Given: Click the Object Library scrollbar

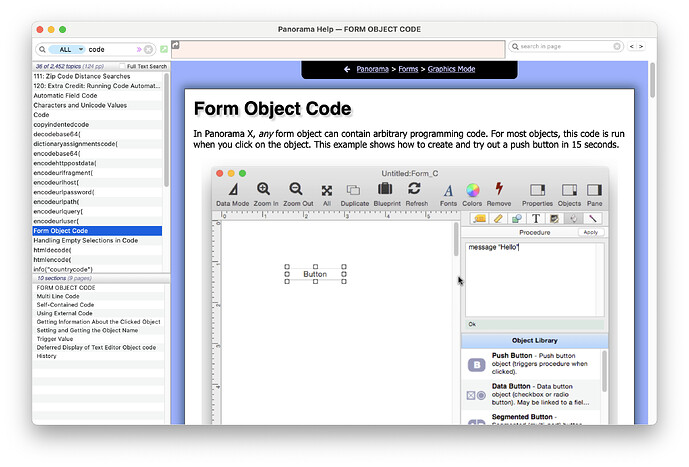Looking at the screenshot, I should click(x=605, y=371).
